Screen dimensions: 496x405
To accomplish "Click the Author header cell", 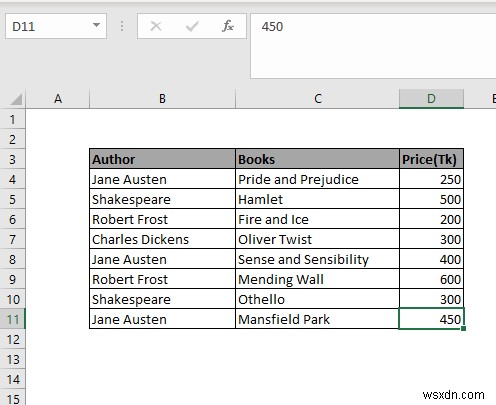I will 162,159.
